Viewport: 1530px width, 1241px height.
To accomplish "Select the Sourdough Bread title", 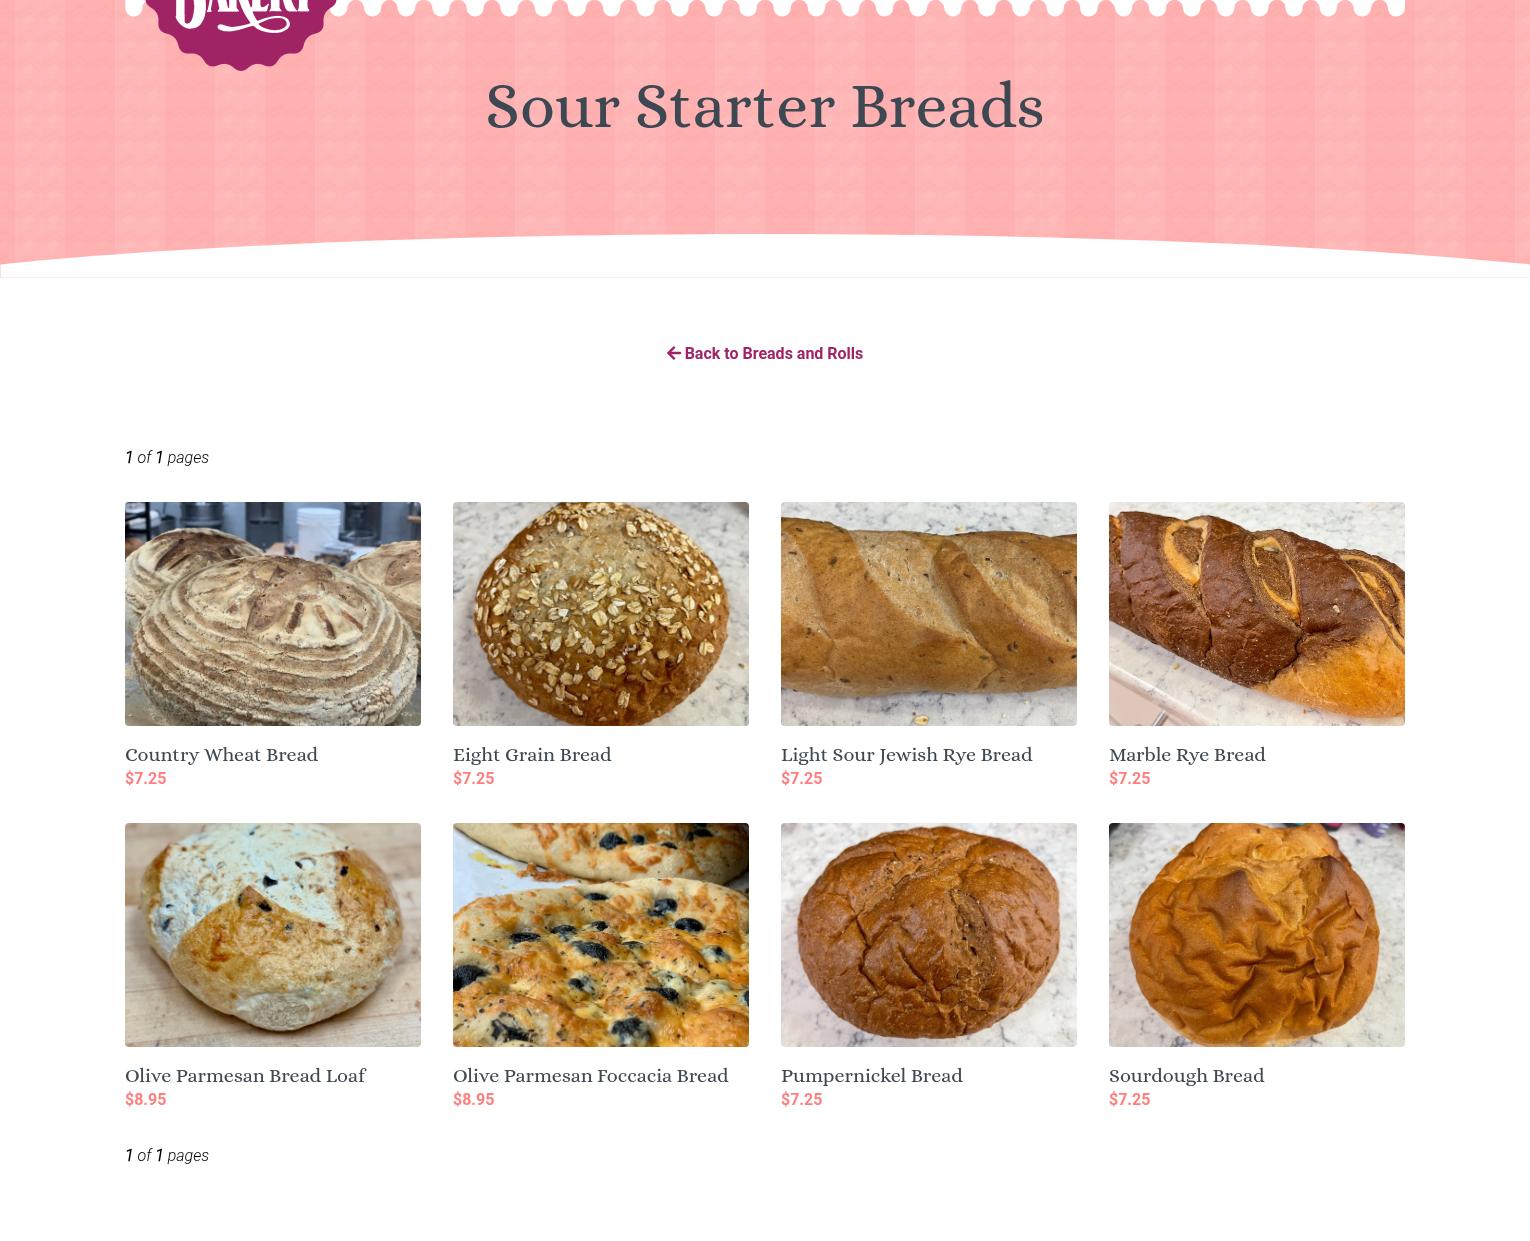I will [x=1186, y=1076].
